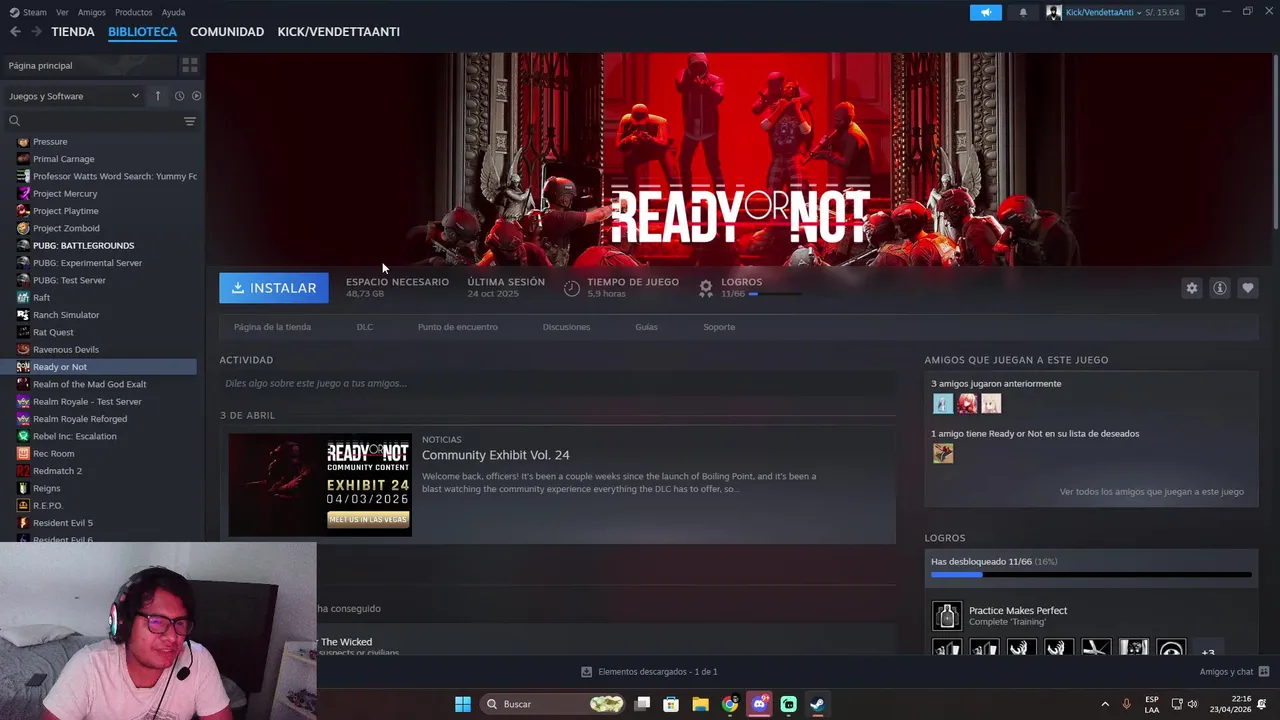The width and height of the screenshot is (1280, 720).
Task: Click the library search magnifier icon
Action: tap(14, 121)
